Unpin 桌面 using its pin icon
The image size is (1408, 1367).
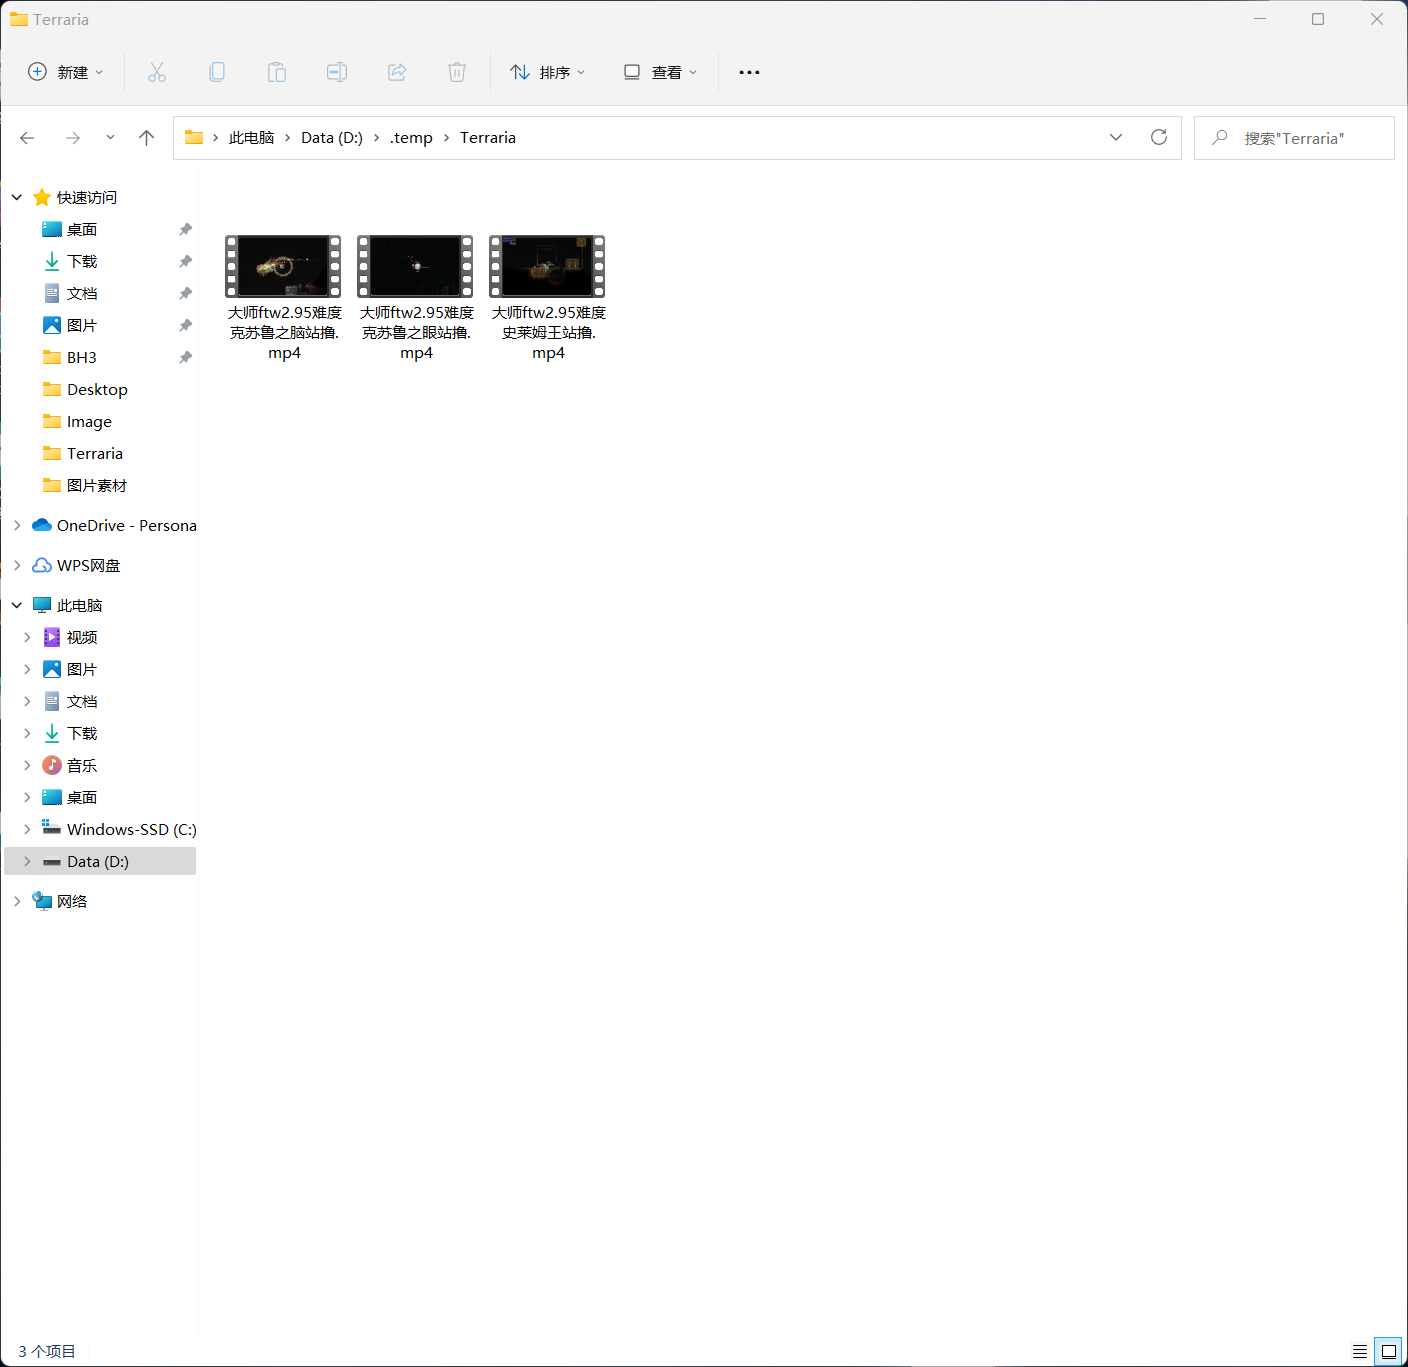point(185,230)
